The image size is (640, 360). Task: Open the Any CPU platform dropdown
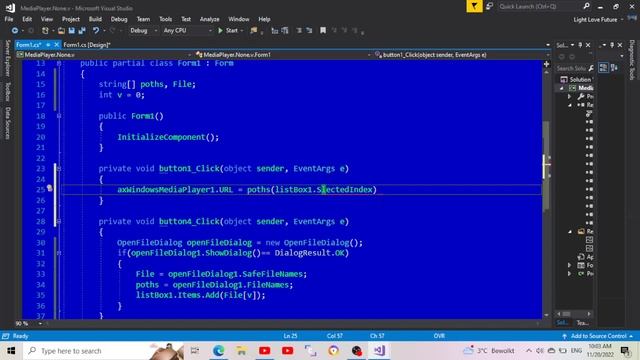[187, 31]
